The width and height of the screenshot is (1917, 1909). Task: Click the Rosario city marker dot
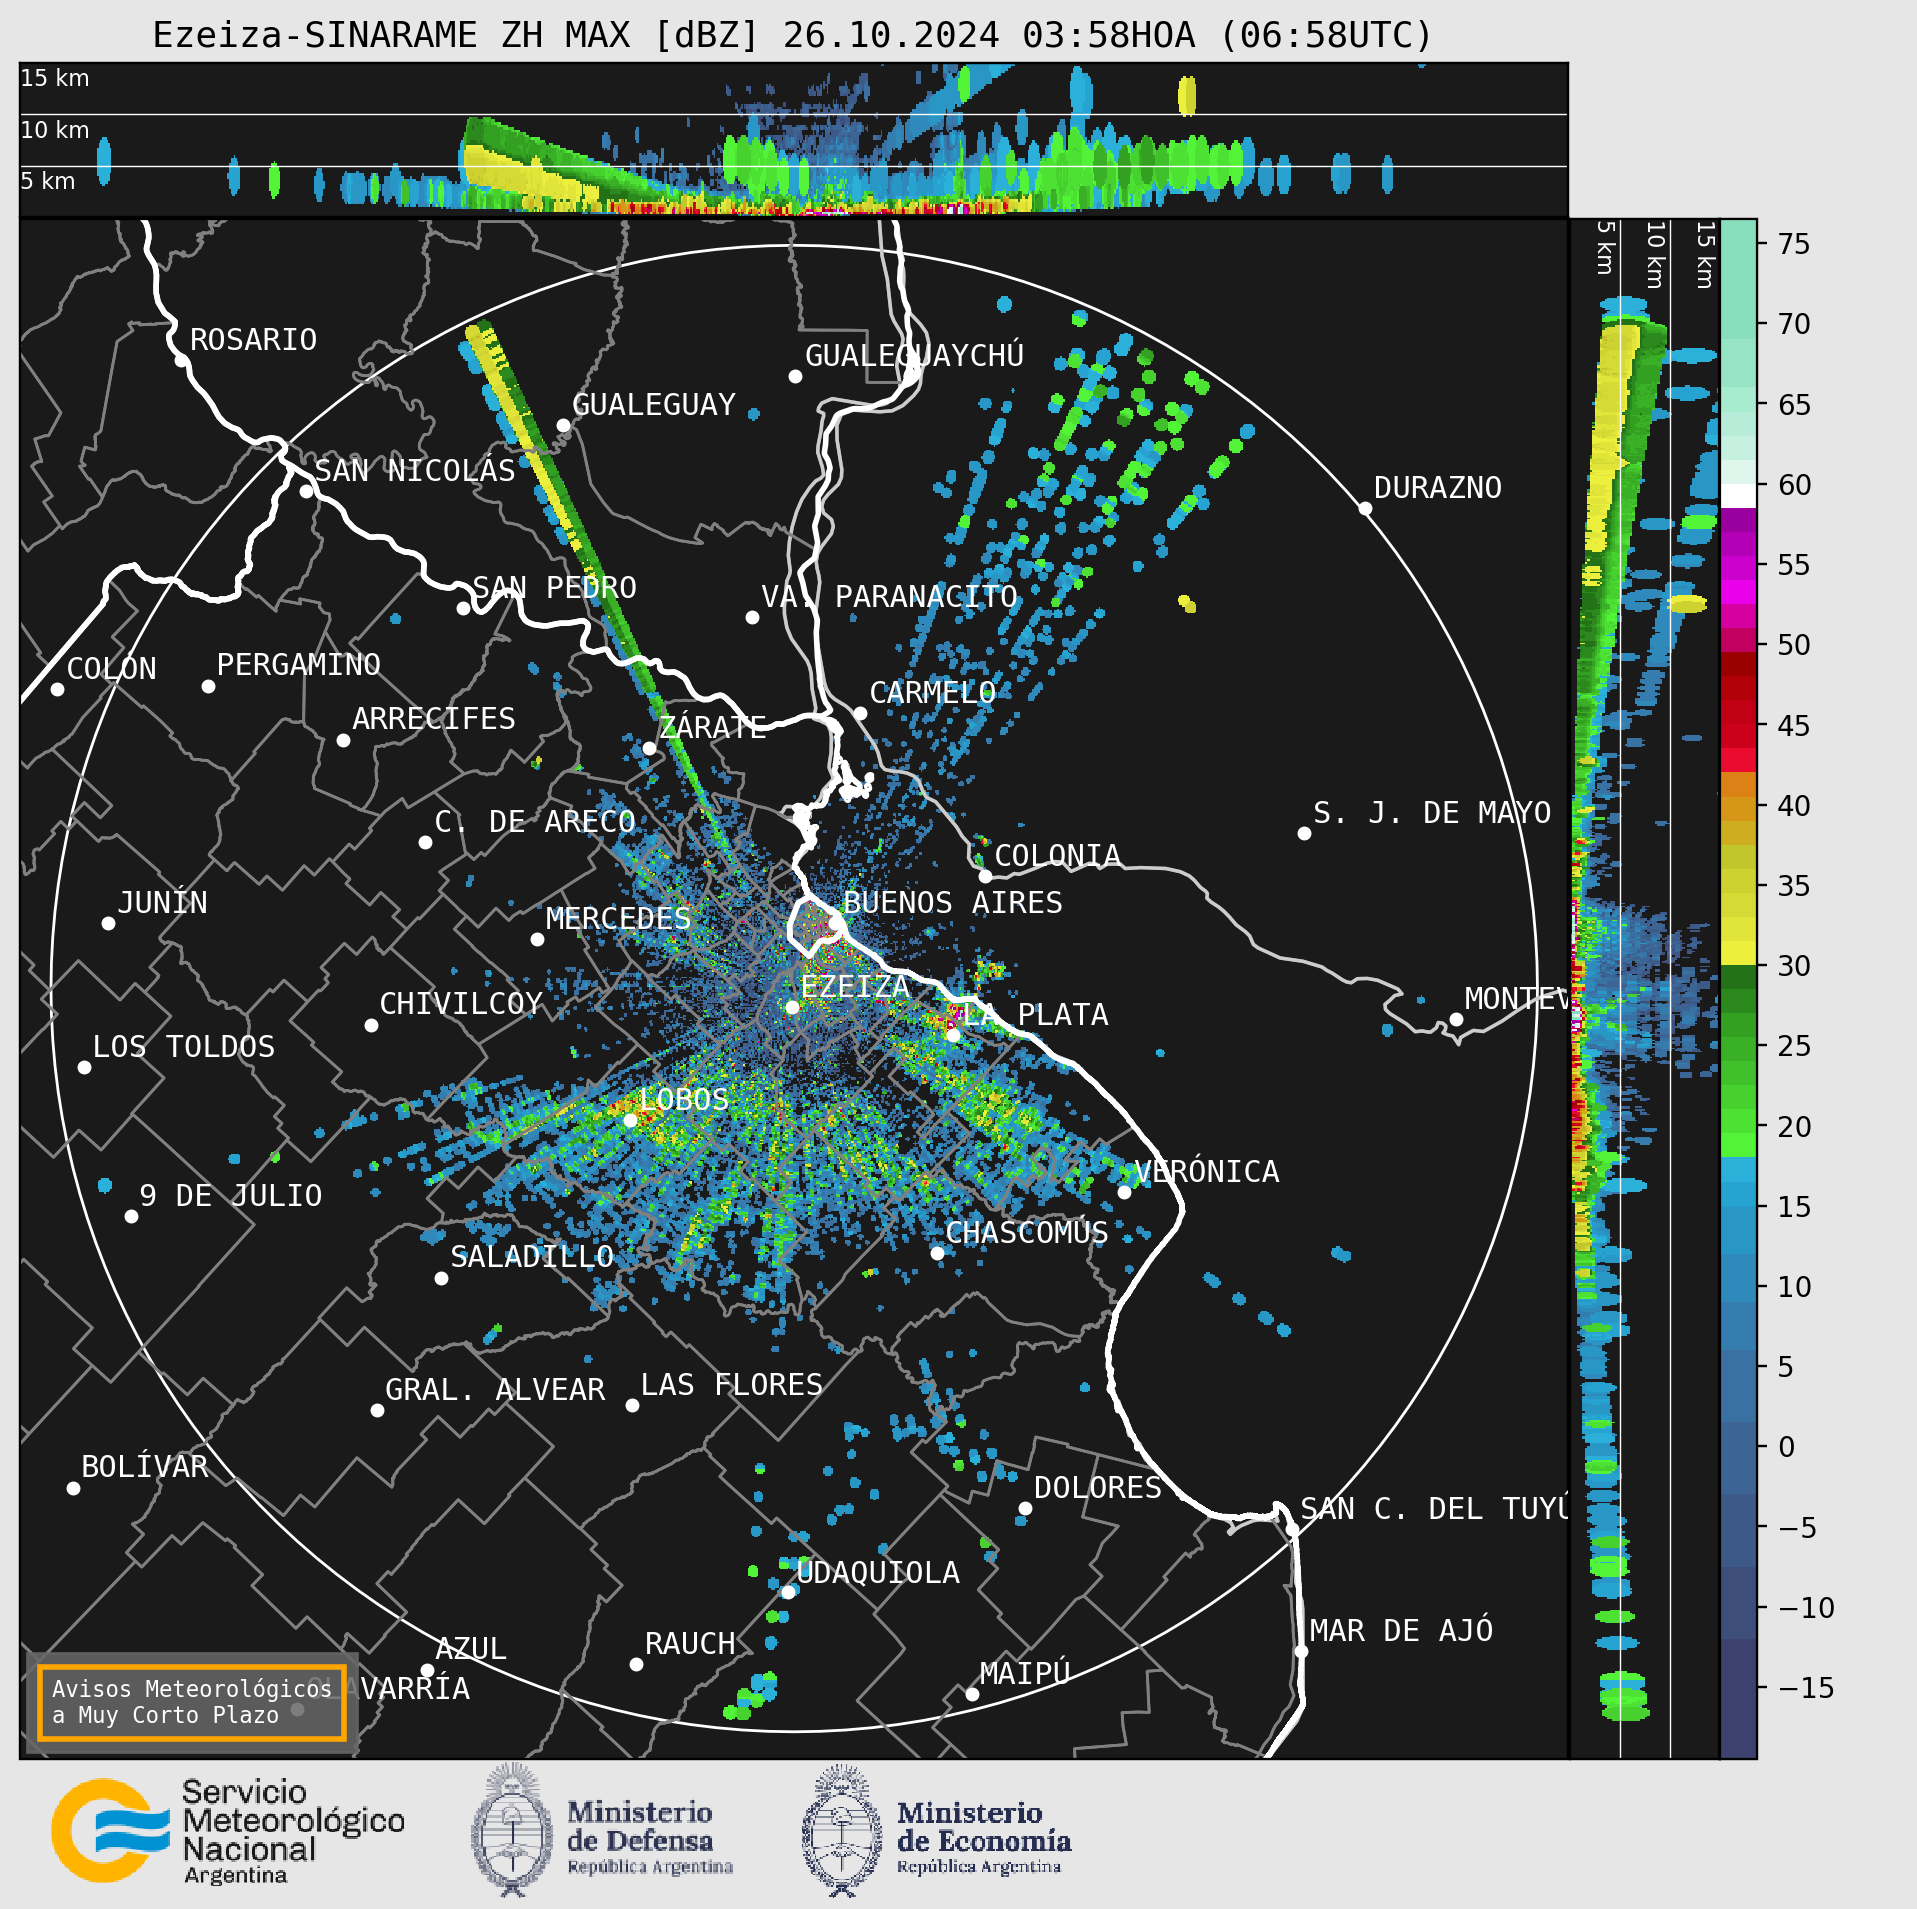pos(181,361)
